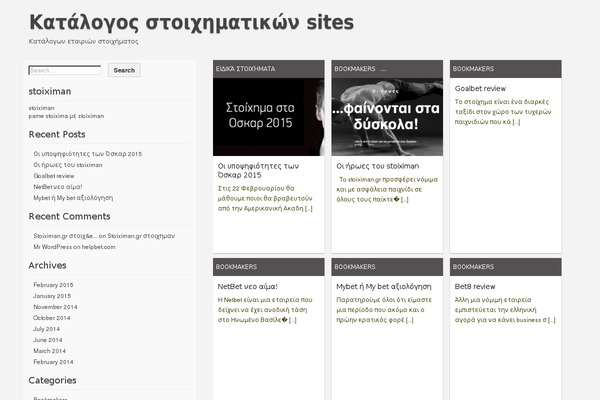
Task: Click BOOKMAKERS header on Mybet card
Action: [355, 267]
